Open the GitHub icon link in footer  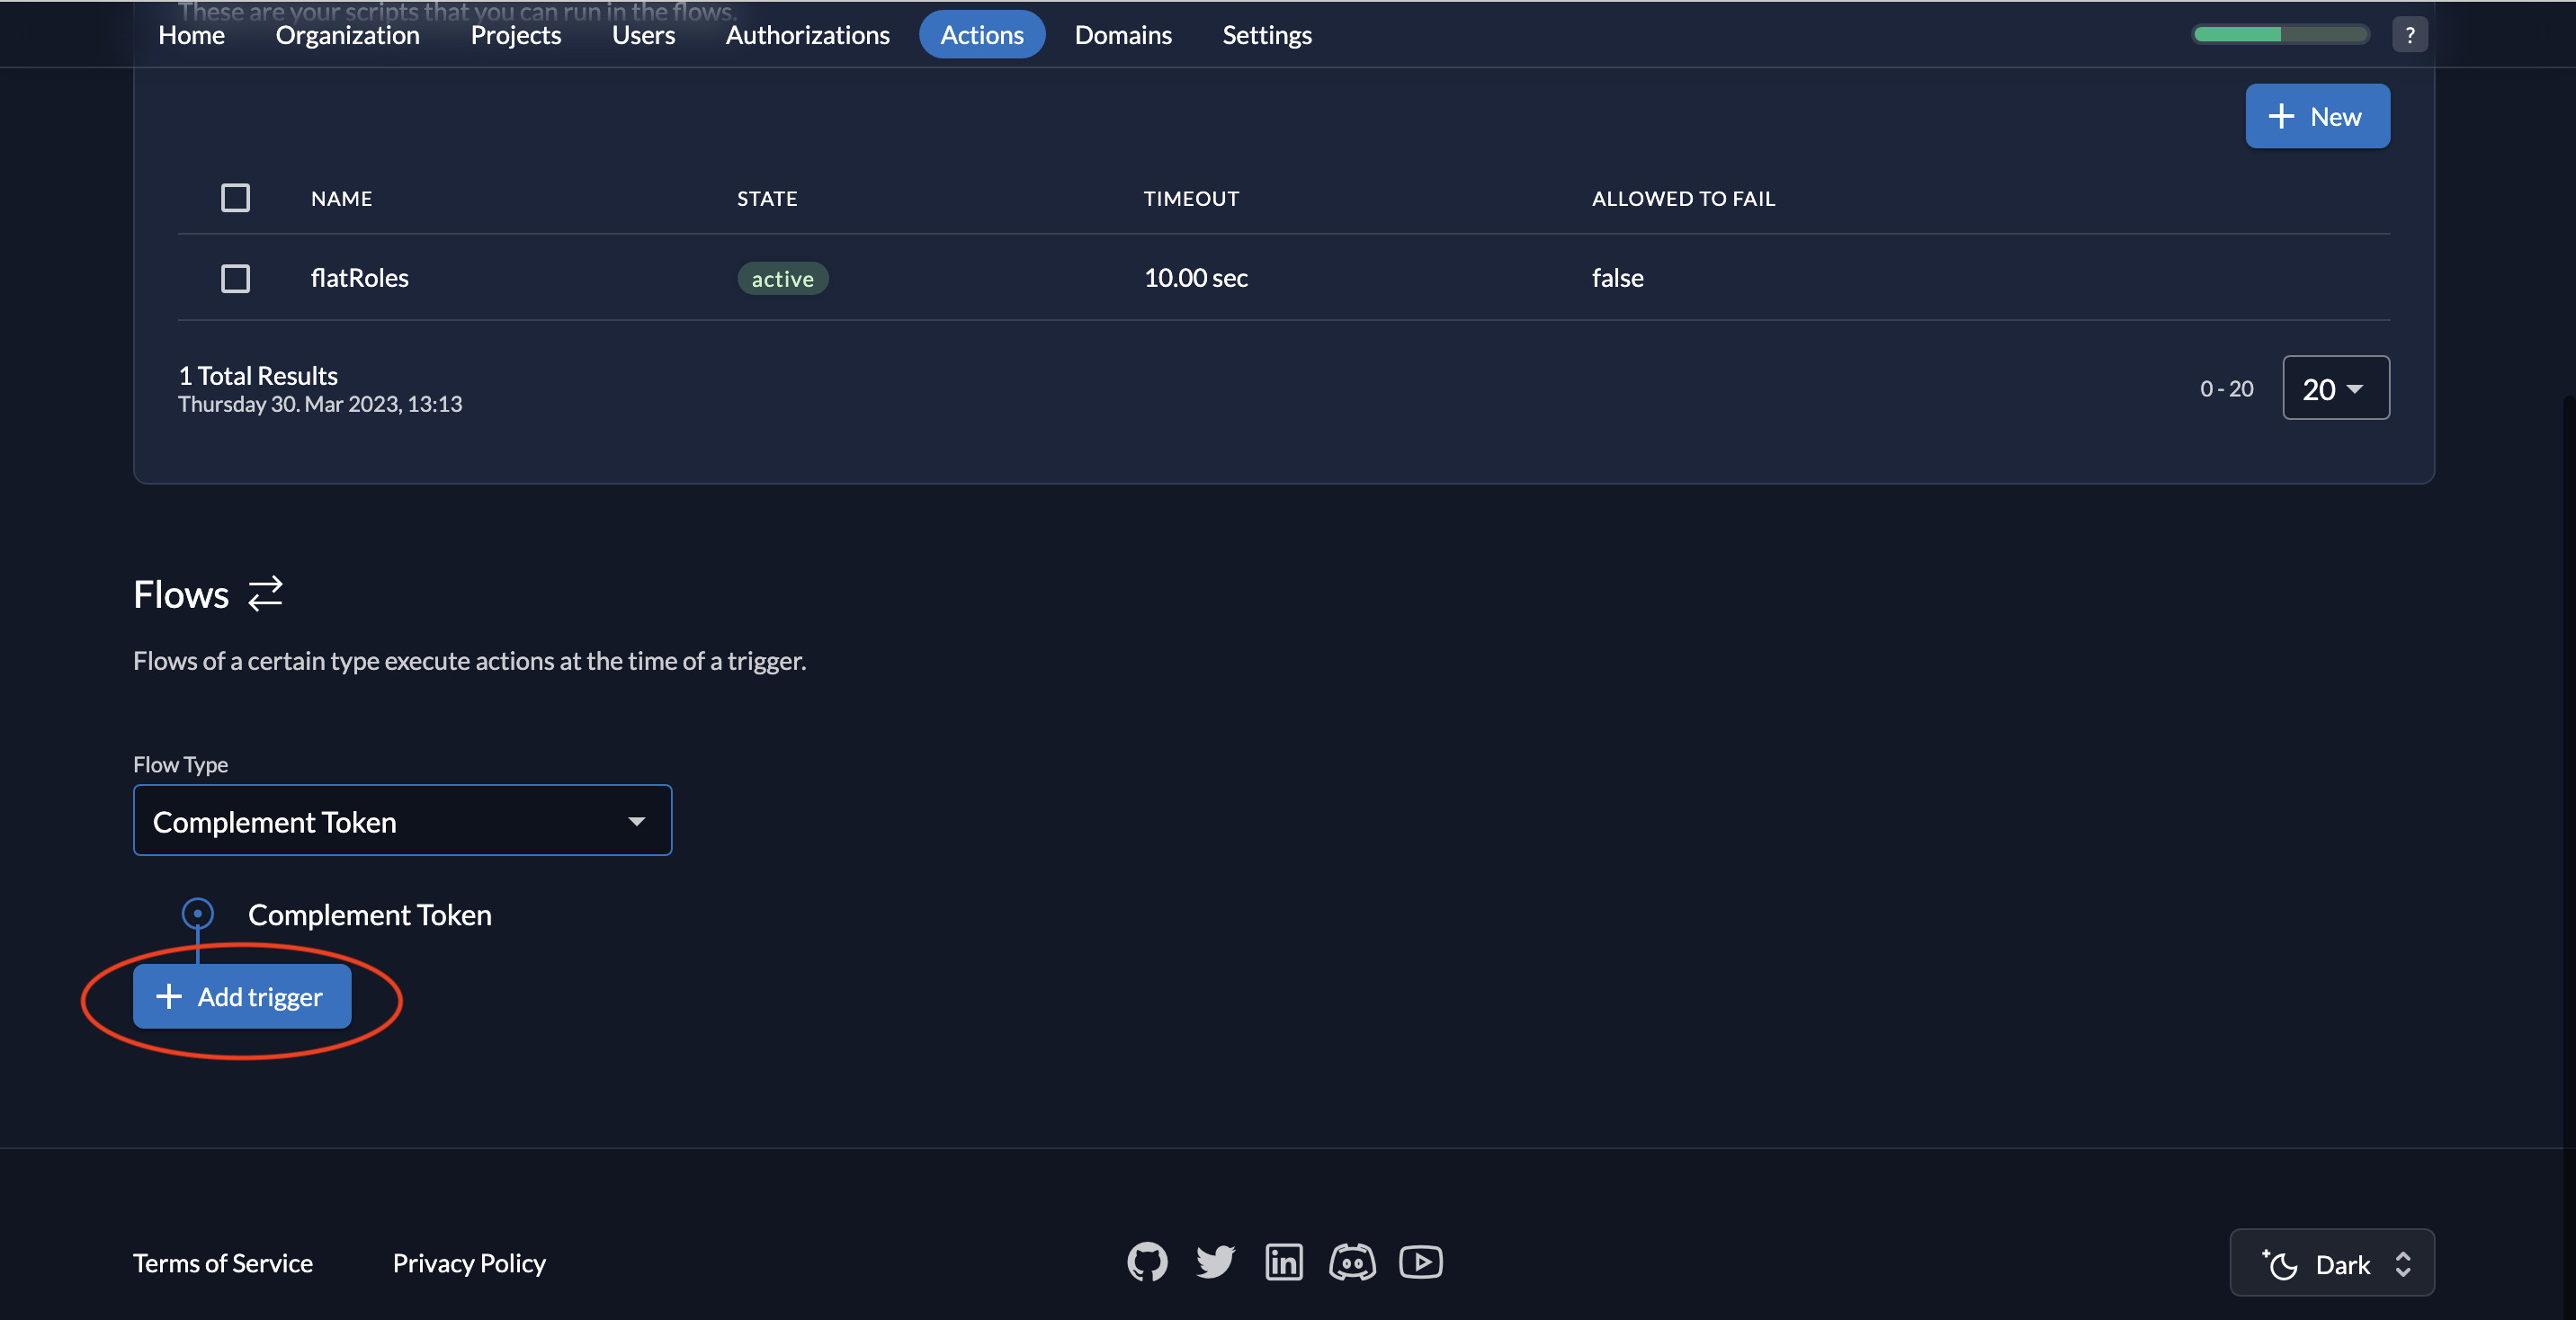(x=1147, y=1262)
